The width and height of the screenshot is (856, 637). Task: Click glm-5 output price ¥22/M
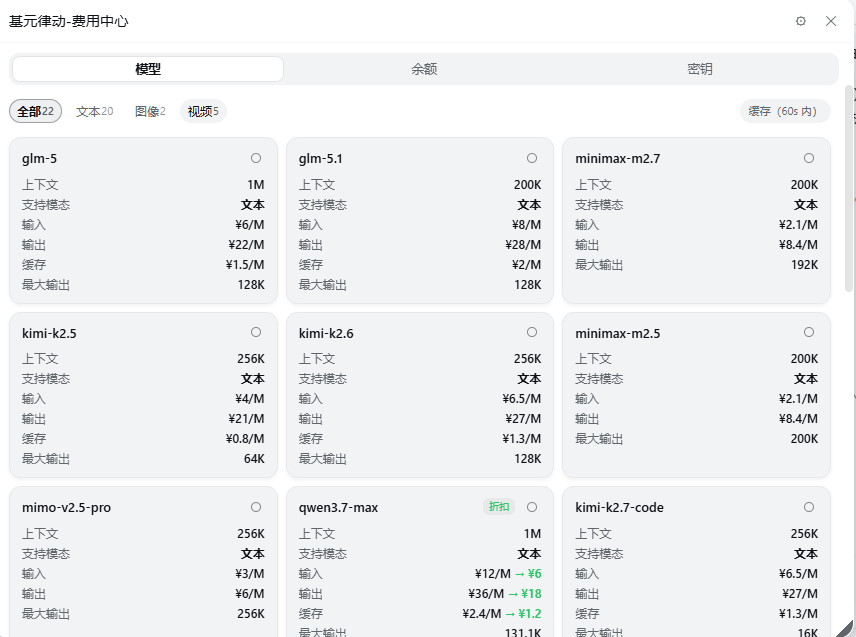point(246,245)
